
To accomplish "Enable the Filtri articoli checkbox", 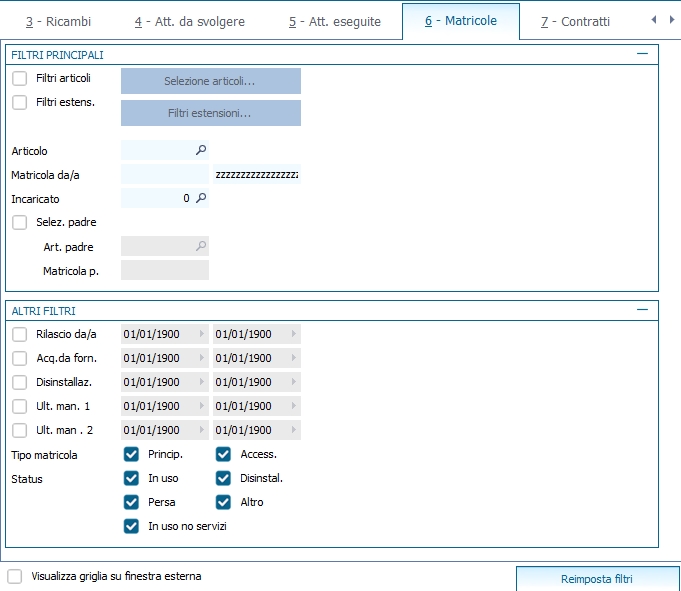I will [20, 79].
